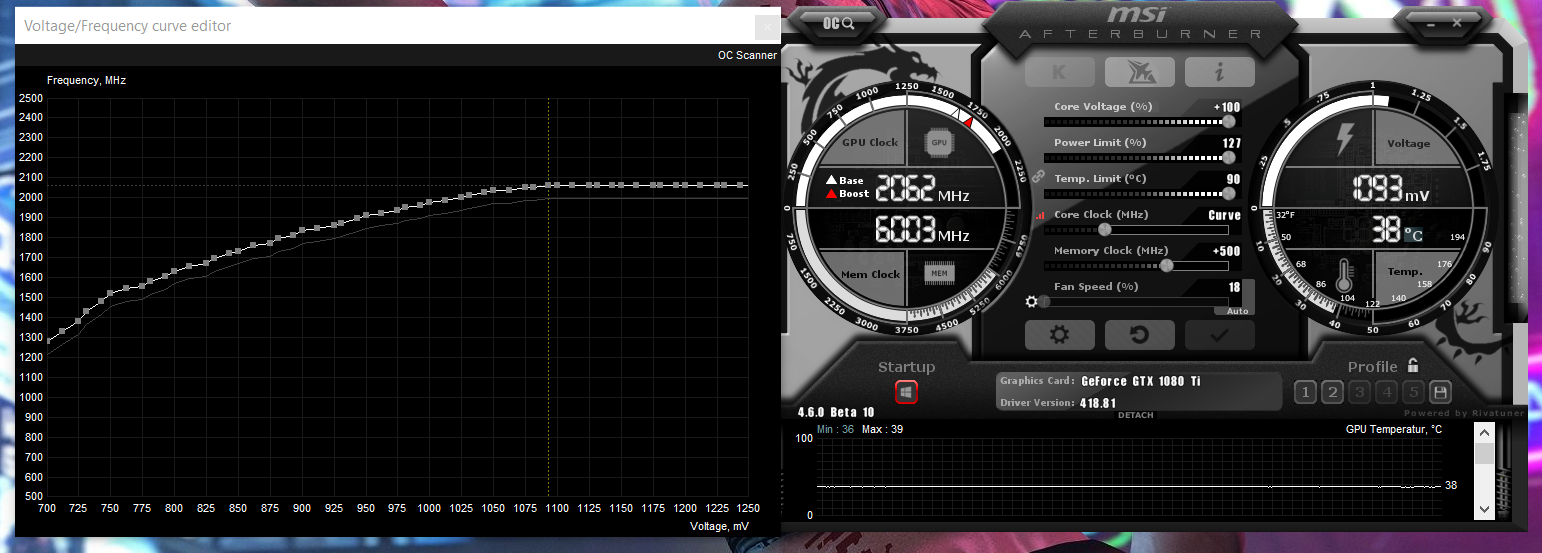This screenshot has width=1542, height=553.
Task: Select profile slot 4
Action: (1386, 392)
